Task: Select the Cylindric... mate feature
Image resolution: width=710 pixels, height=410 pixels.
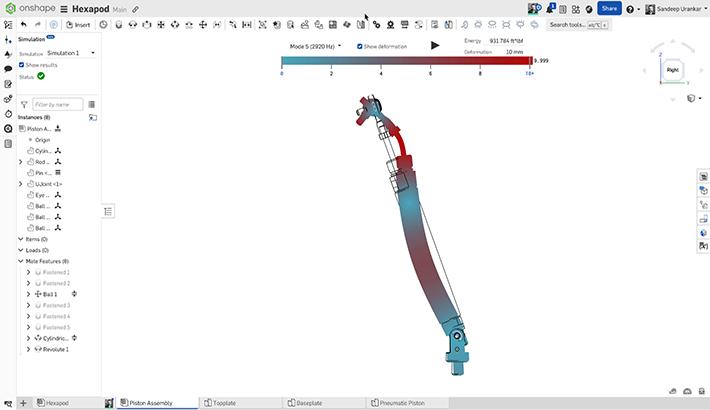Action: 55,338
